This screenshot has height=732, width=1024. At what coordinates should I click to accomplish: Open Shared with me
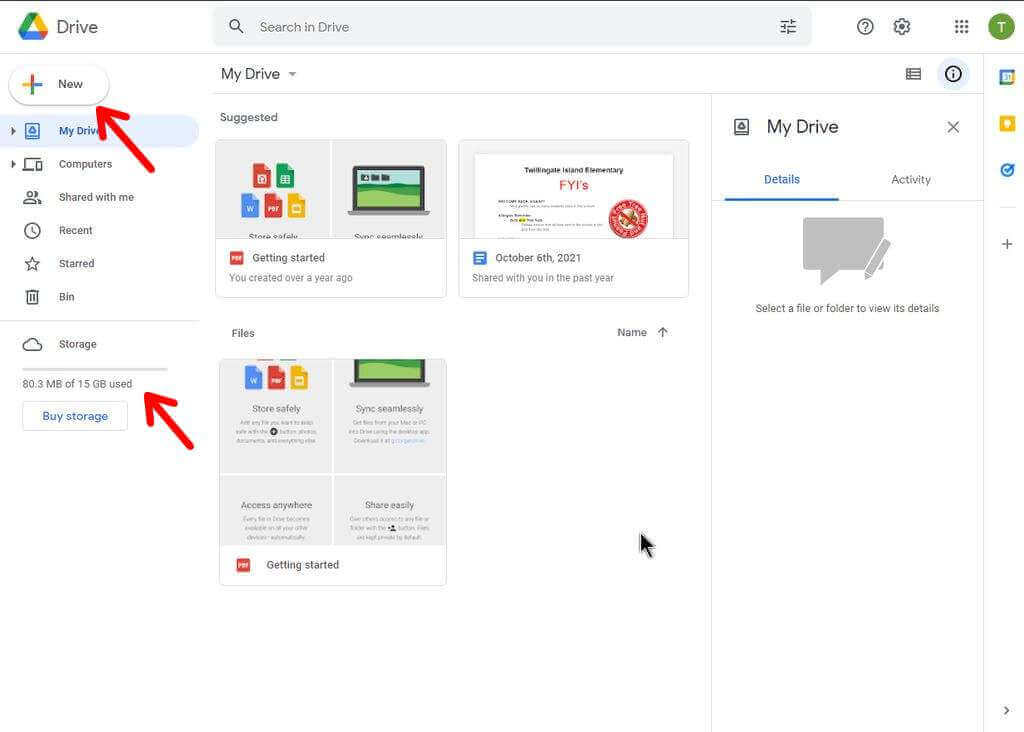tap(99, 197)
